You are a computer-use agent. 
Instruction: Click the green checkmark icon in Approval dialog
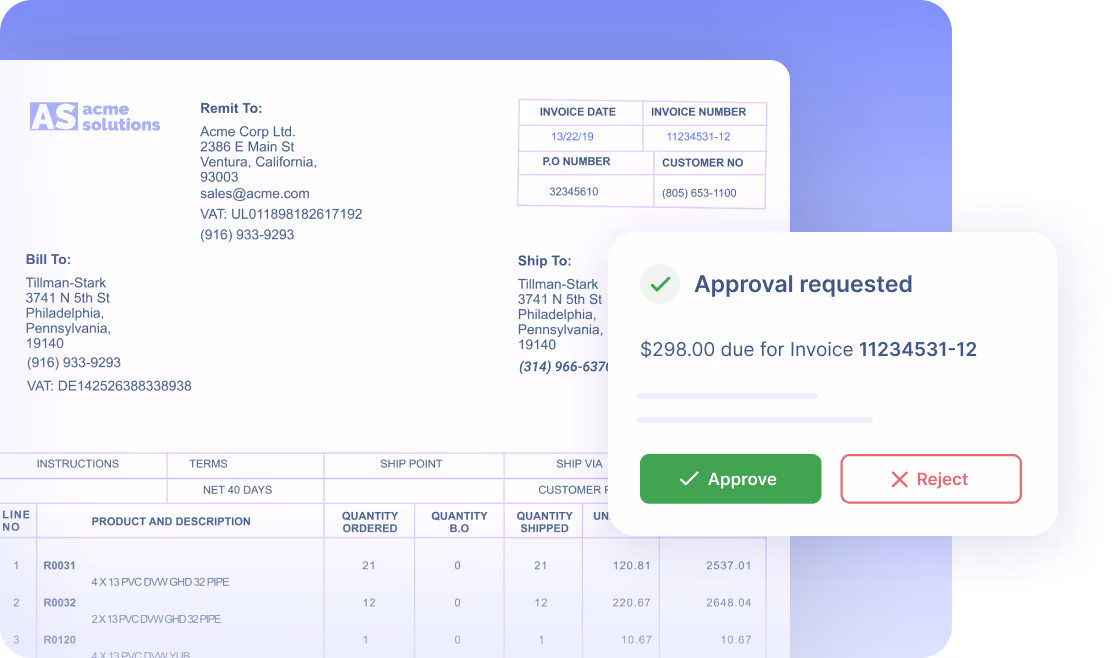point(660,284)
